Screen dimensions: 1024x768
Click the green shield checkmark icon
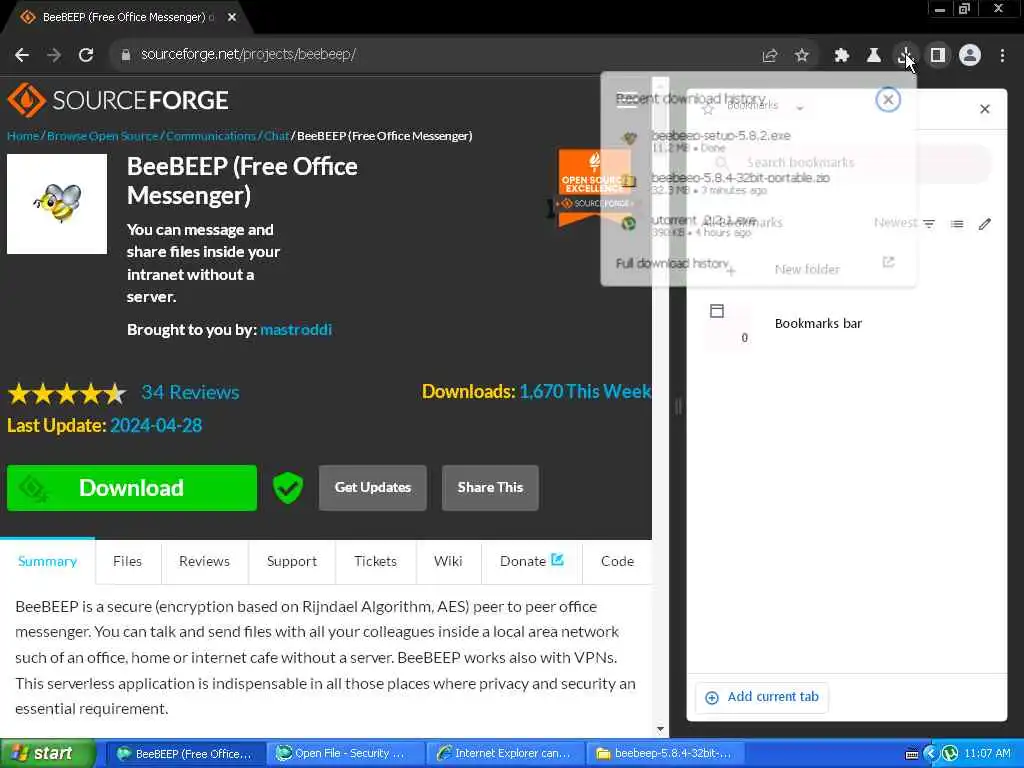[287, 488]
